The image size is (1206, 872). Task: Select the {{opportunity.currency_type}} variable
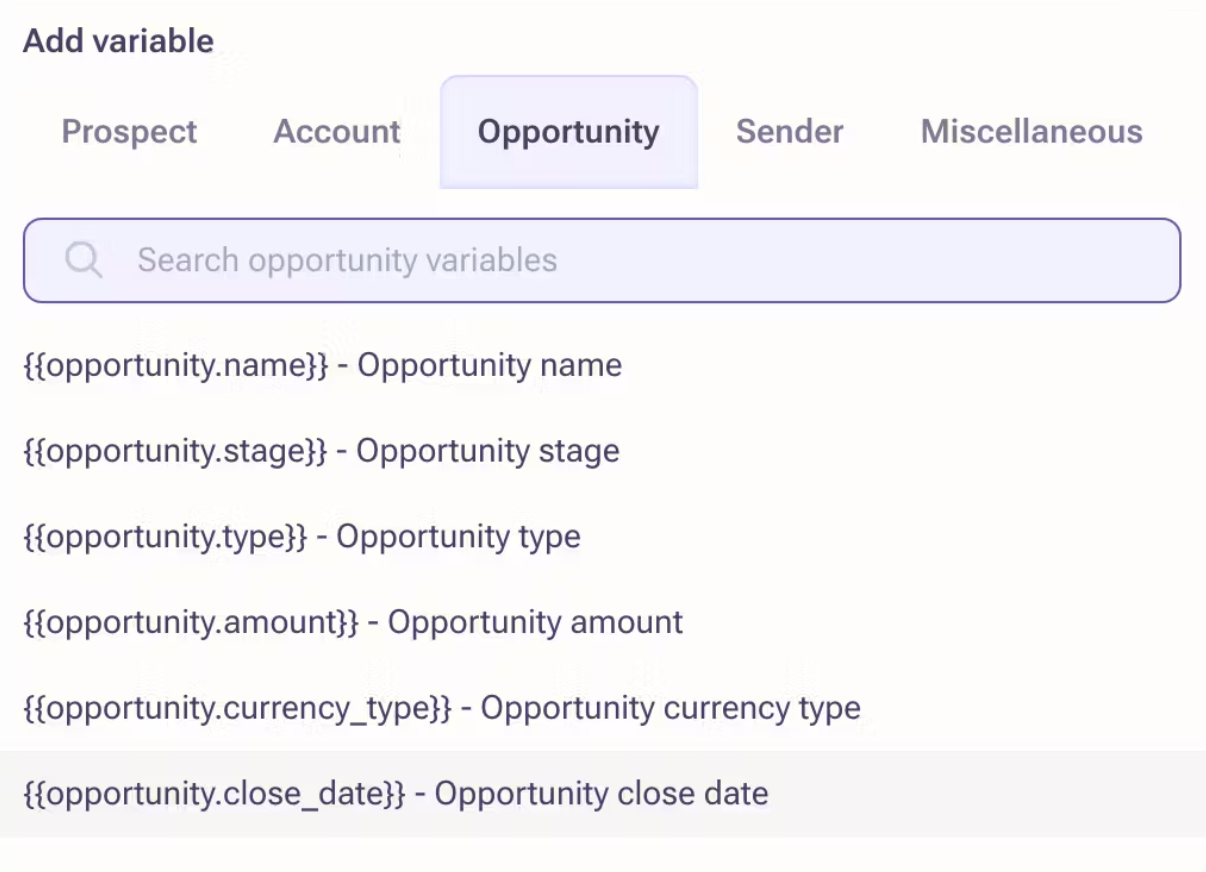pos(238,709)
